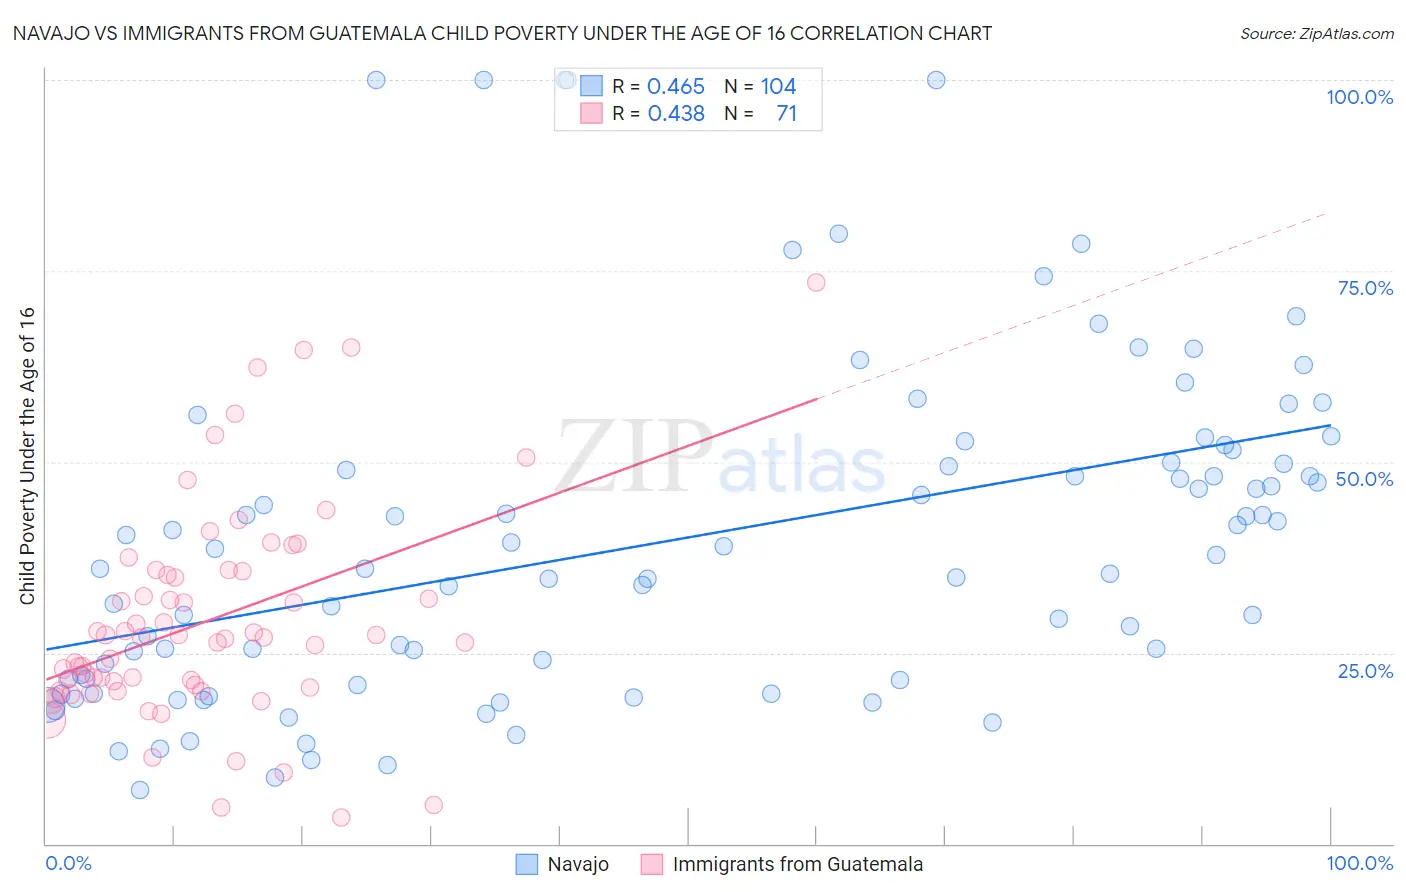Click the 50.0% y-axis label
The image size is (1406, 892).
coord(1364,479)
